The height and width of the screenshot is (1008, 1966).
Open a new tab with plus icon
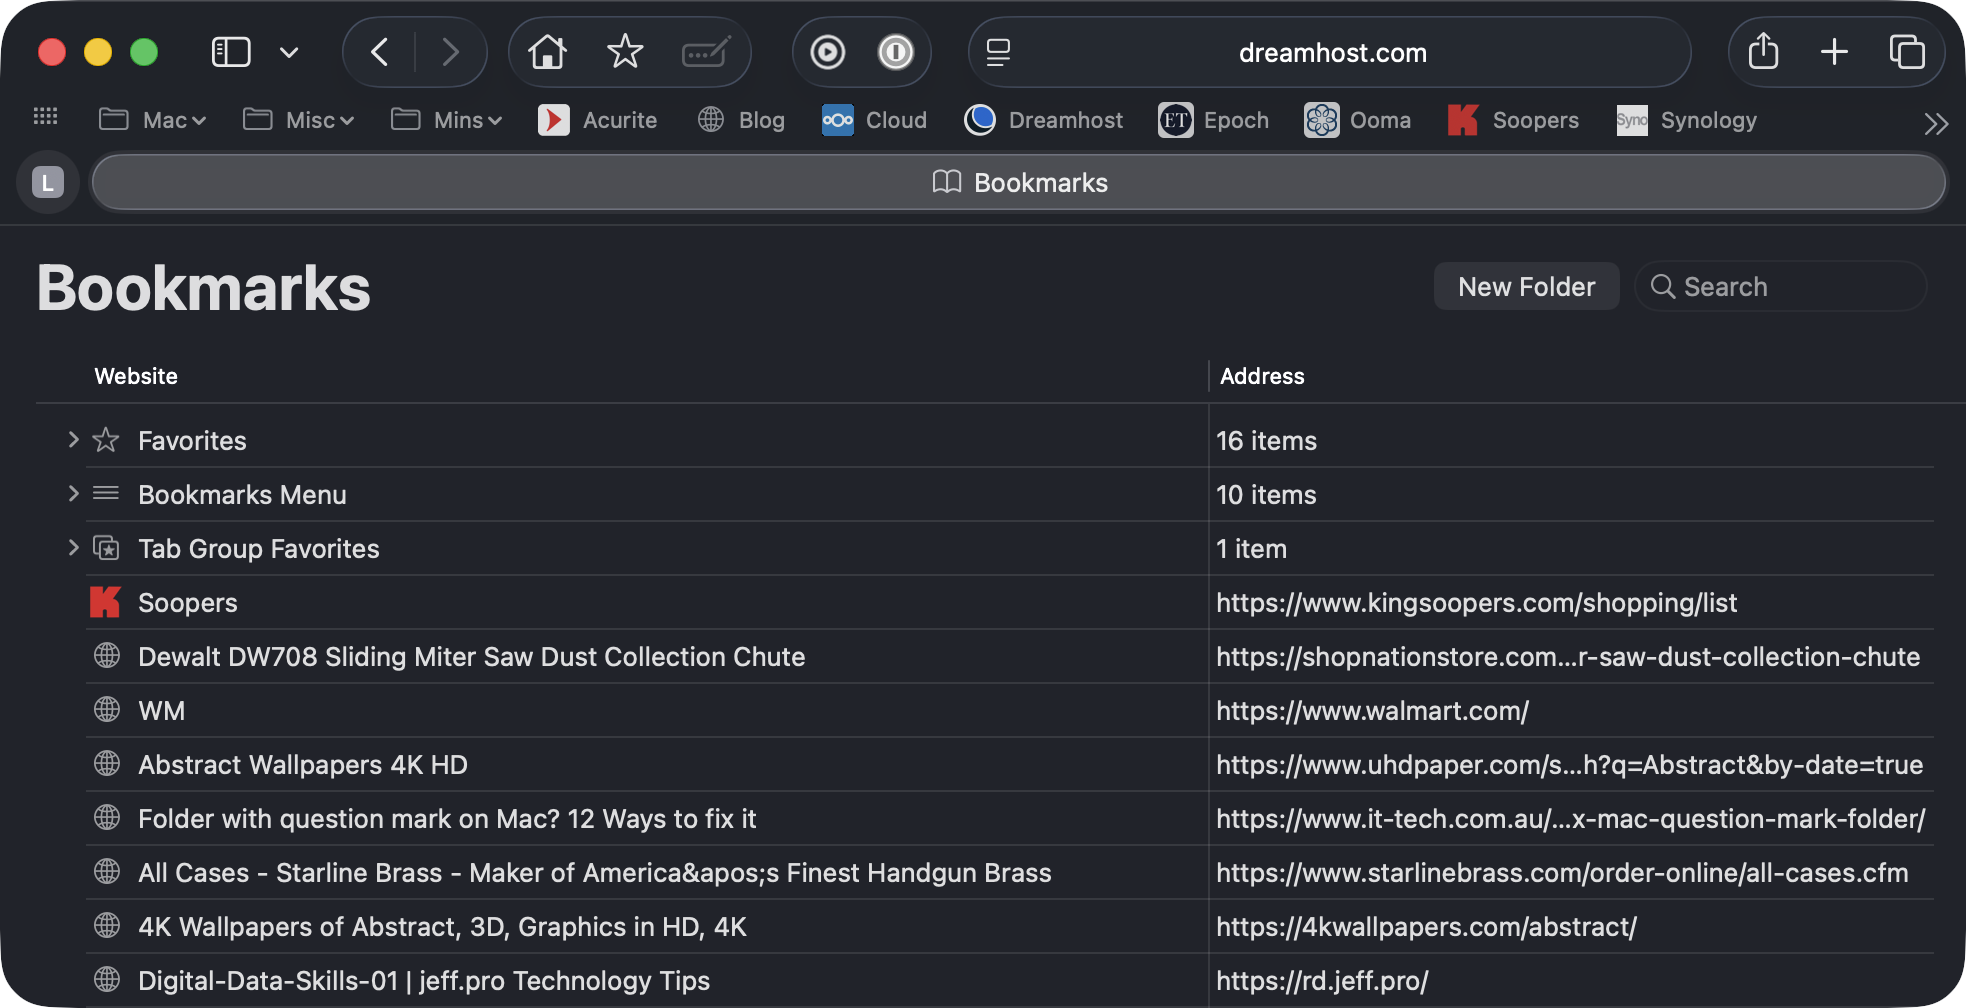[1834, 52]
